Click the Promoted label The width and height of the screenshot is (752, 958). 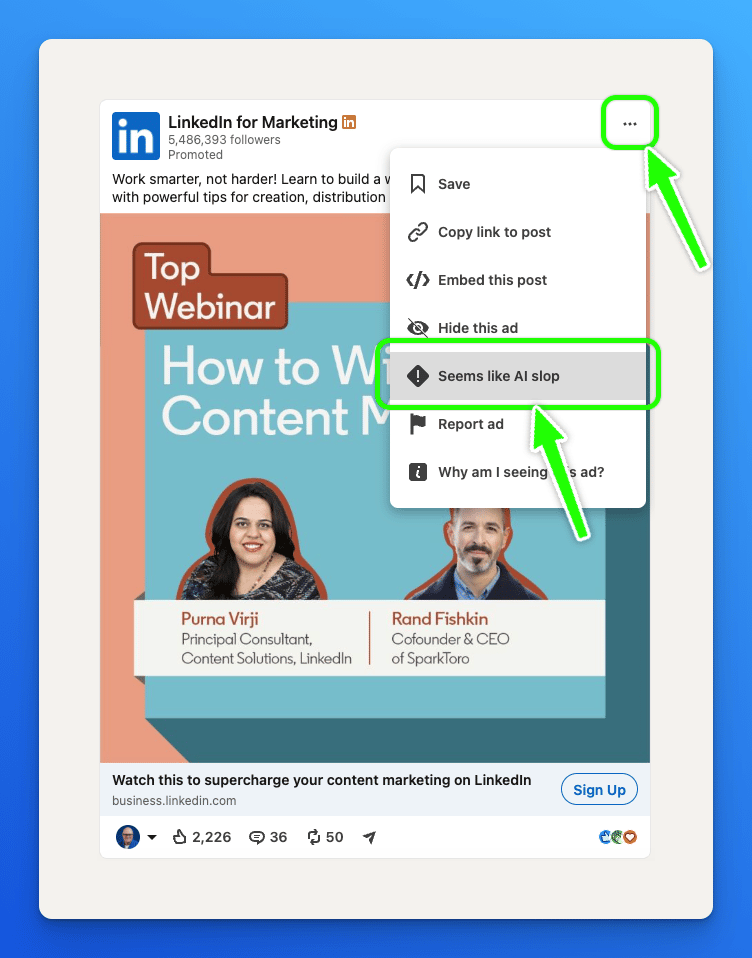tap(195, 155)
